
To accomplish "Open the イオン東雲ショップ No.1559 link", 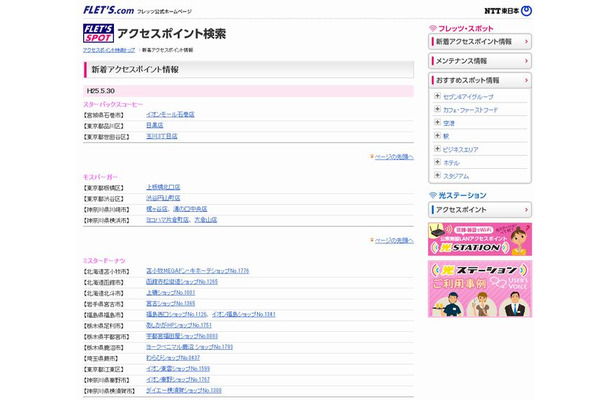I will (178, 369).
